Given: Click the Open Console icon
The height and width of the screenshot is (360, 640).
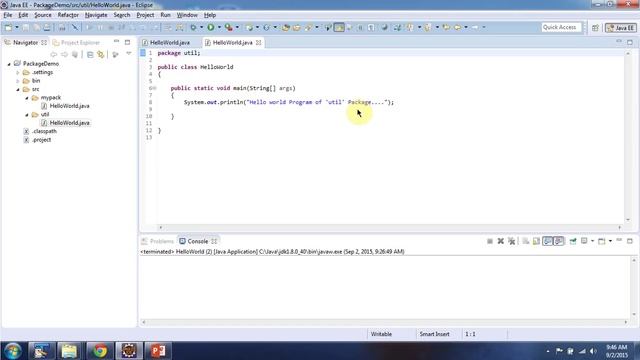Looking at the screenshot, I should (602, 241).
